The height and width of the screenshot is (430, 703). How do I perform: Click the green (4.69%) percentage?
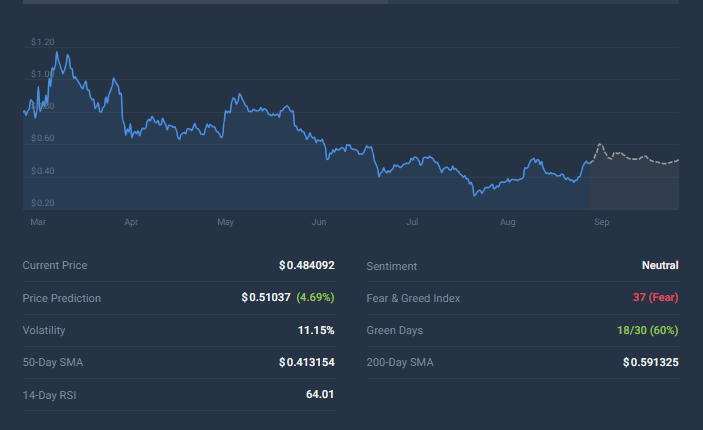coord(315,297)
